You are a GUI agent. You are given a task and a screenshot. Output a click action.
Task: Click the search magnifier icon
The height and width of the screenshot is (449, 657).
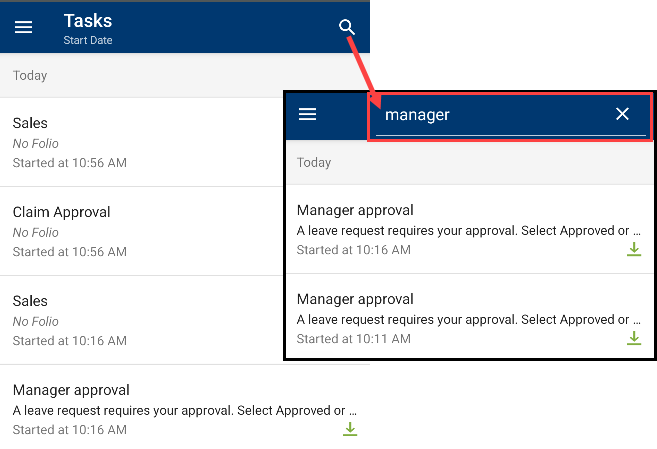click(x=347, y=27)
